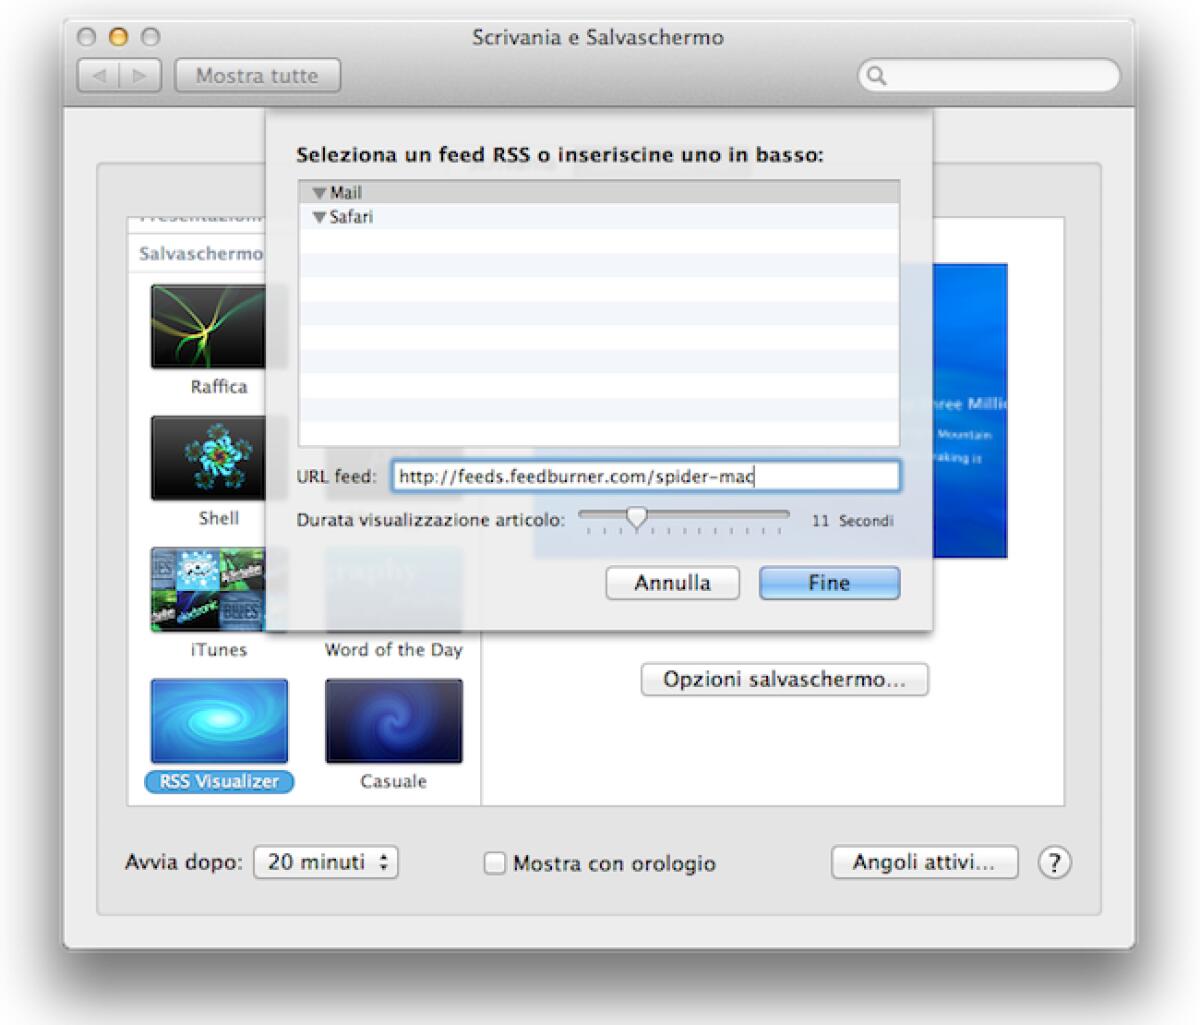Image resolution: width=1200 pixels, height=1025 pixels.
Task: Confirm with the Fine button
Action: [829, 583]
